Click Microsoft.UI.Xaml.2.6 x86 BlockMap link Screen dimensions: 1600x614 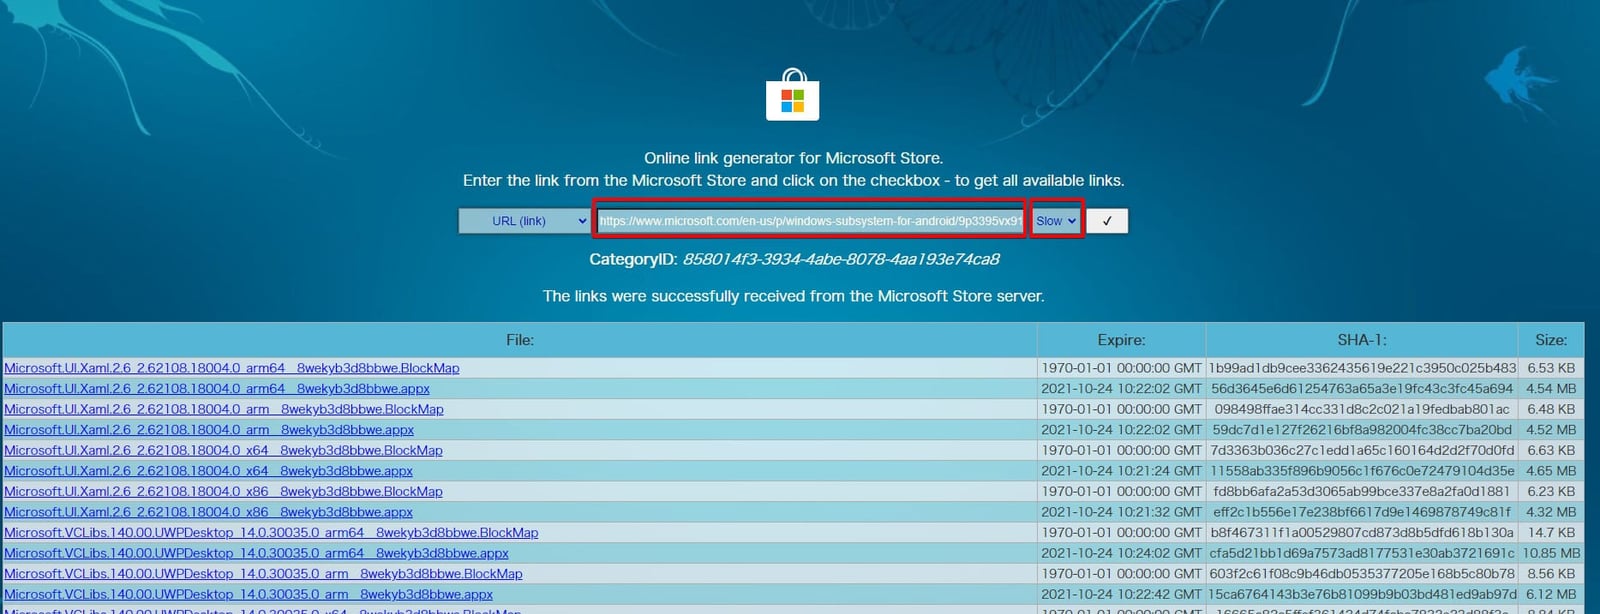pyautogui.click(x=223, y=492)
